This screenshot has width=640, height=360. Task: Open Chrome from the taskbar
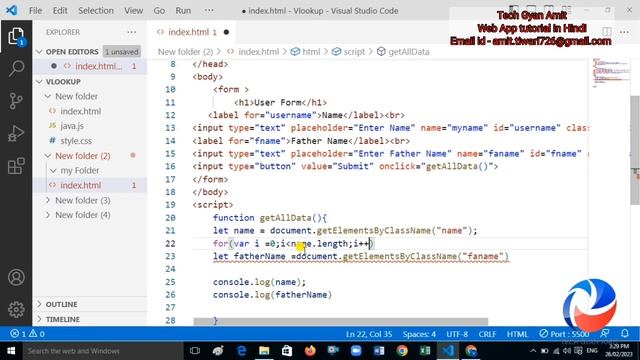[402, 351]
